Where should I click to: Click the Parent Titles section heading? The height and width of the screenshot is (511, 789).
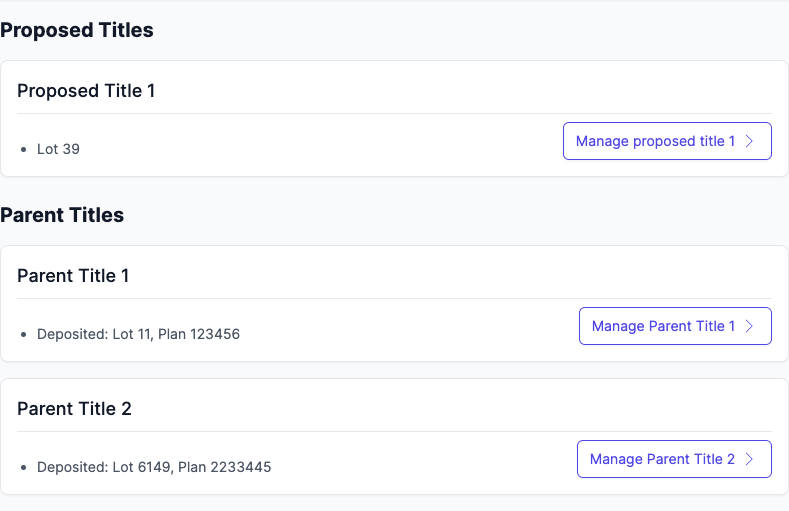pos(62,215)
